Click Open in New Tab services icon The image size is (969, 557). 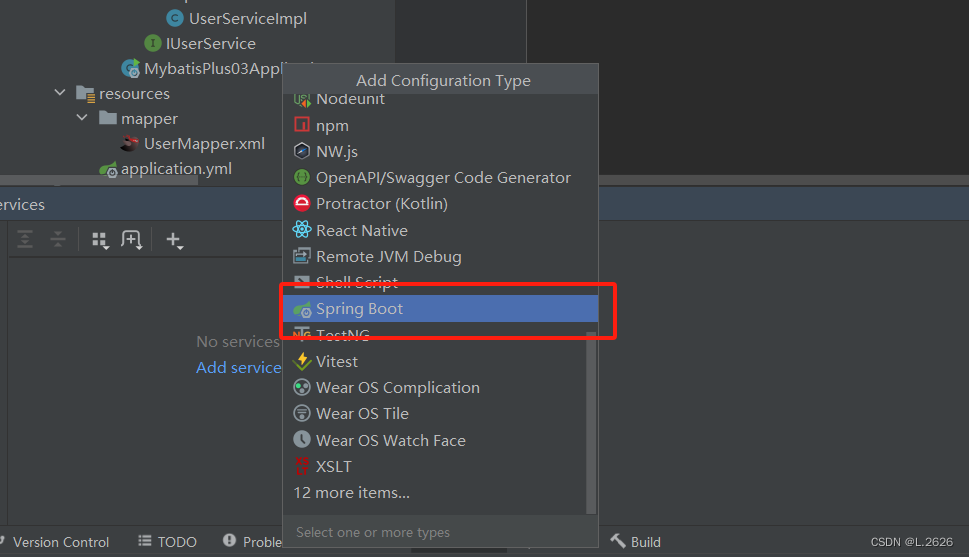tap(132, 240)
